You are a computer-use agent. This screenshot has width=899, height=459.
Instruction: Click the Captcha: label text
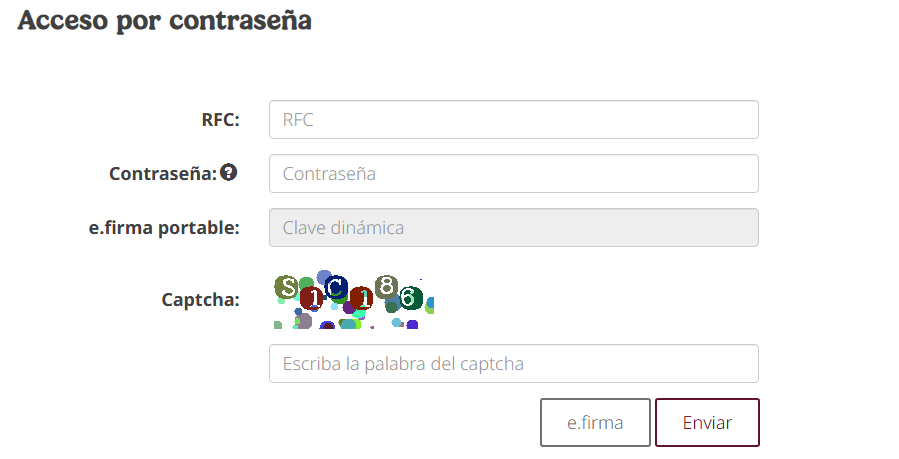tap(201, 300)
